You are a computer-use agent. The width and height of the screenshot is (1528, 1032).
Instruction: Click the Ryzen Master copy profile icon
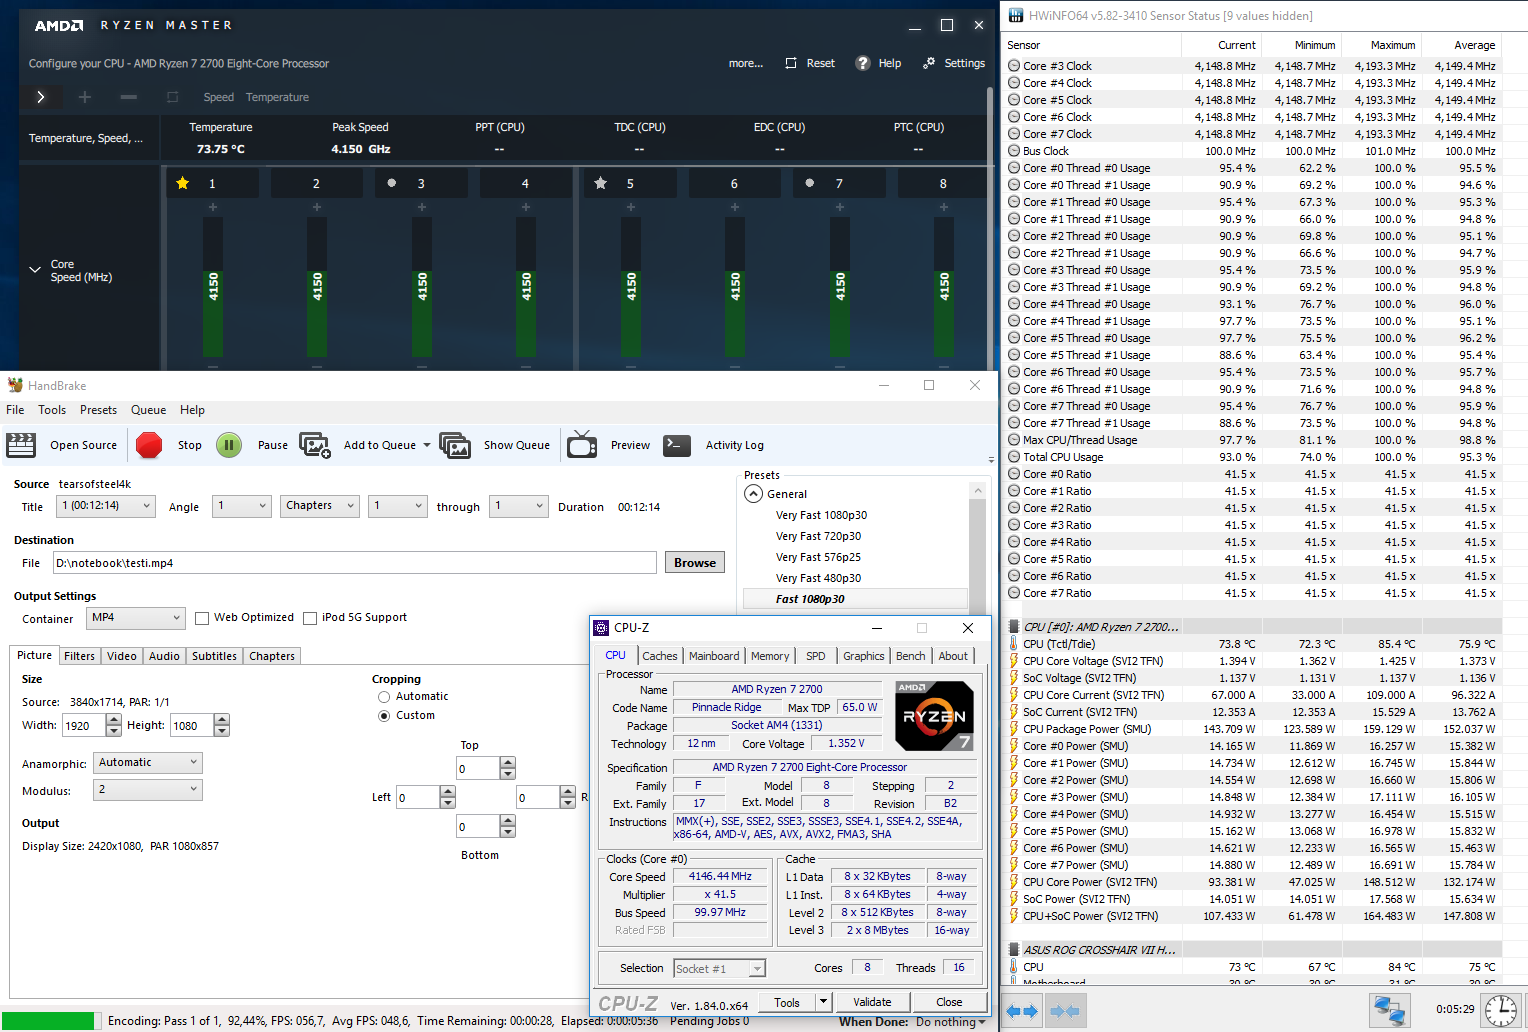tap(172, 97)
